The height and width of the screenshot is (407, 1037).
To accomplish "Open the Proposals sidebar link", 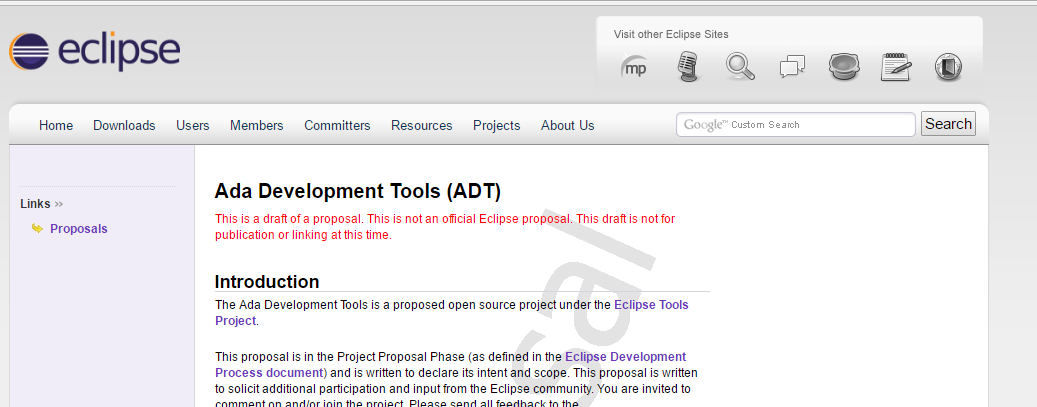I will pyautogui.click(x=79, y=229).
